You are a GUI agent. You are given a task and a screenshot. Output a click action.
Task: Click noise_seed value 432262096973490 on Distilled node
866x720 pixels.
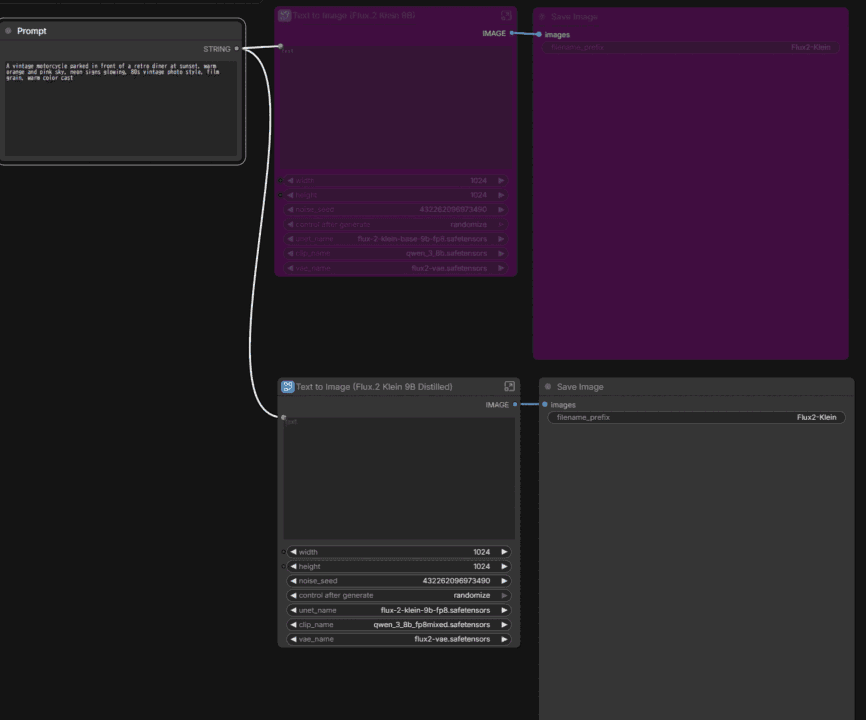pyautogui.click(x=456, y=580)
